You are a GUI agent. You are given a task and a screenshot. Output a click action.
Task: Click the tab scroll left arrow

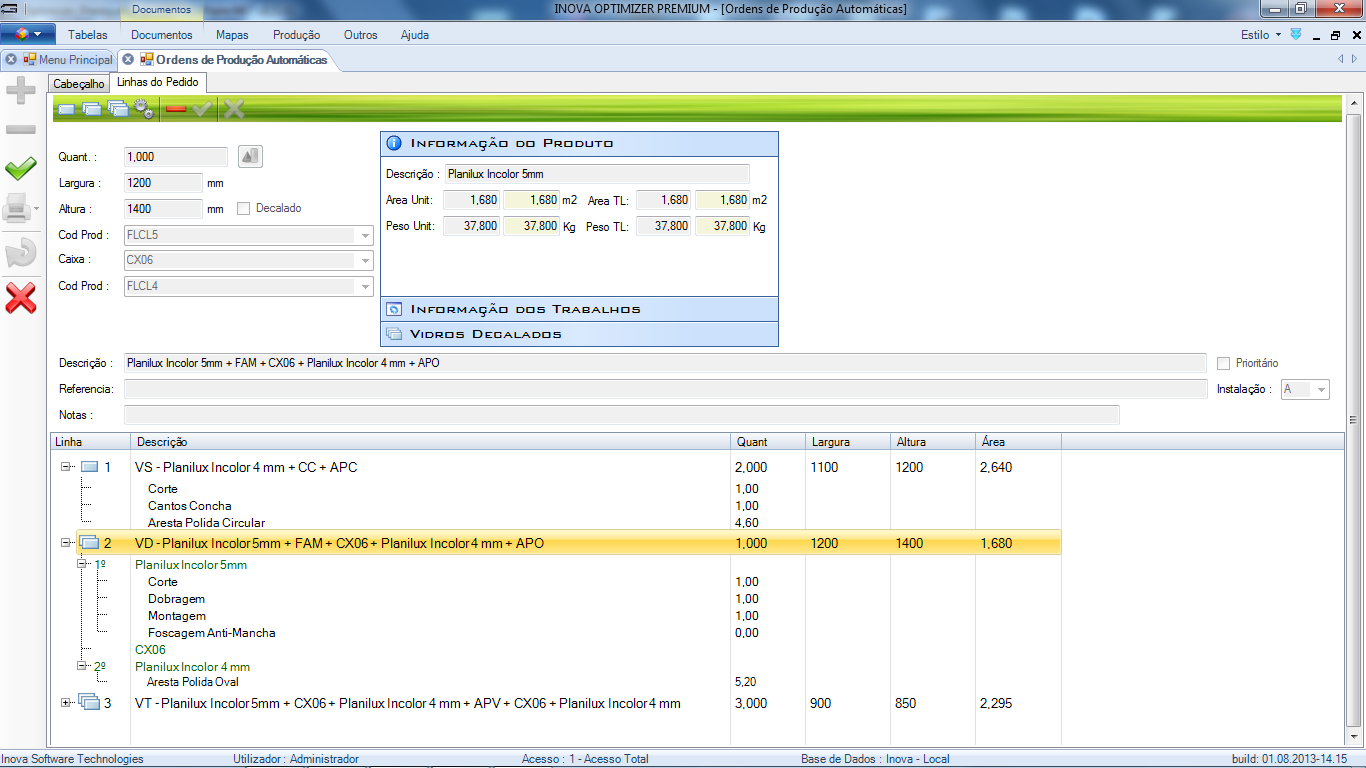pos(1341,60)
